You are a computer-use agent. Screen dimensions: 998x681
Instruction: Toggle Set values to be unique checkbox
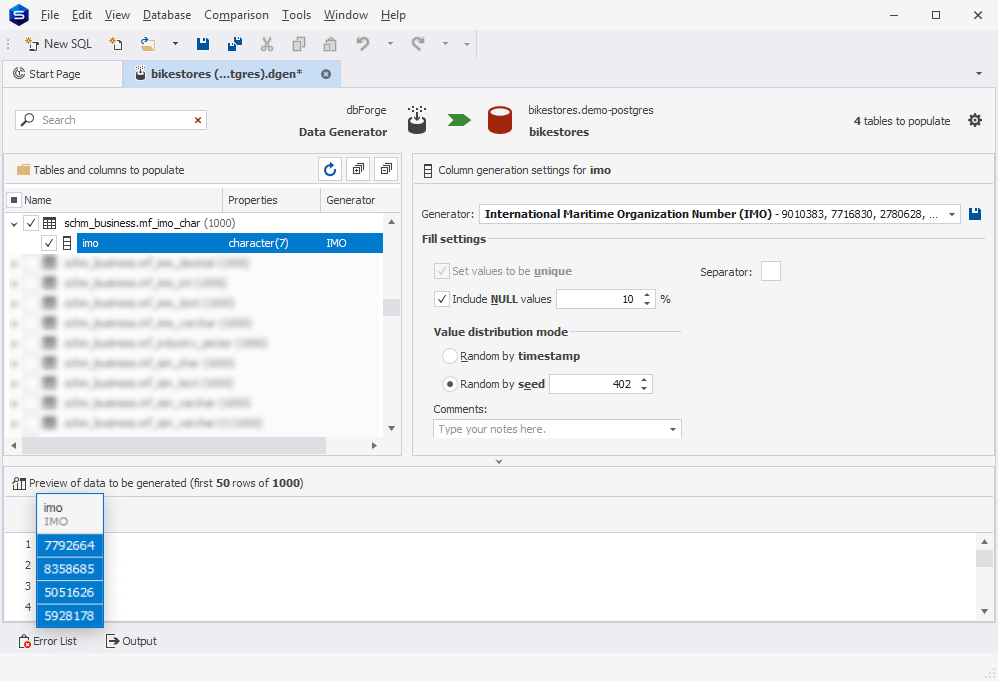click(x=442, y=271)
